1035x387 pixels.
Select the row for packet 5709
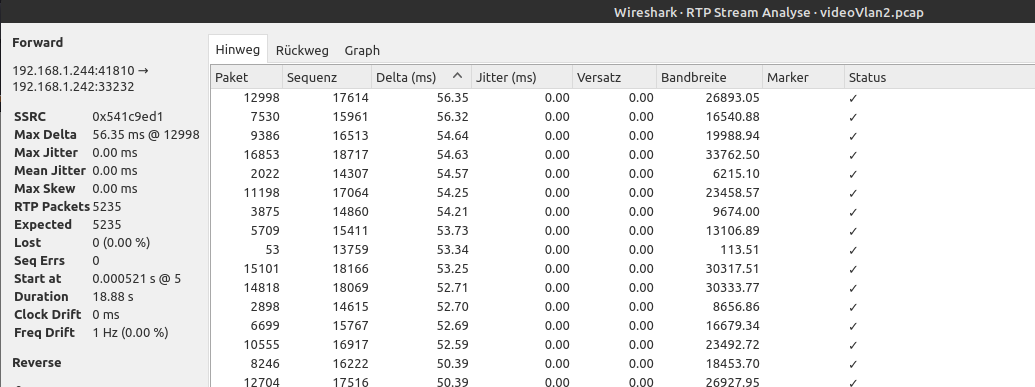coord(622,231)
